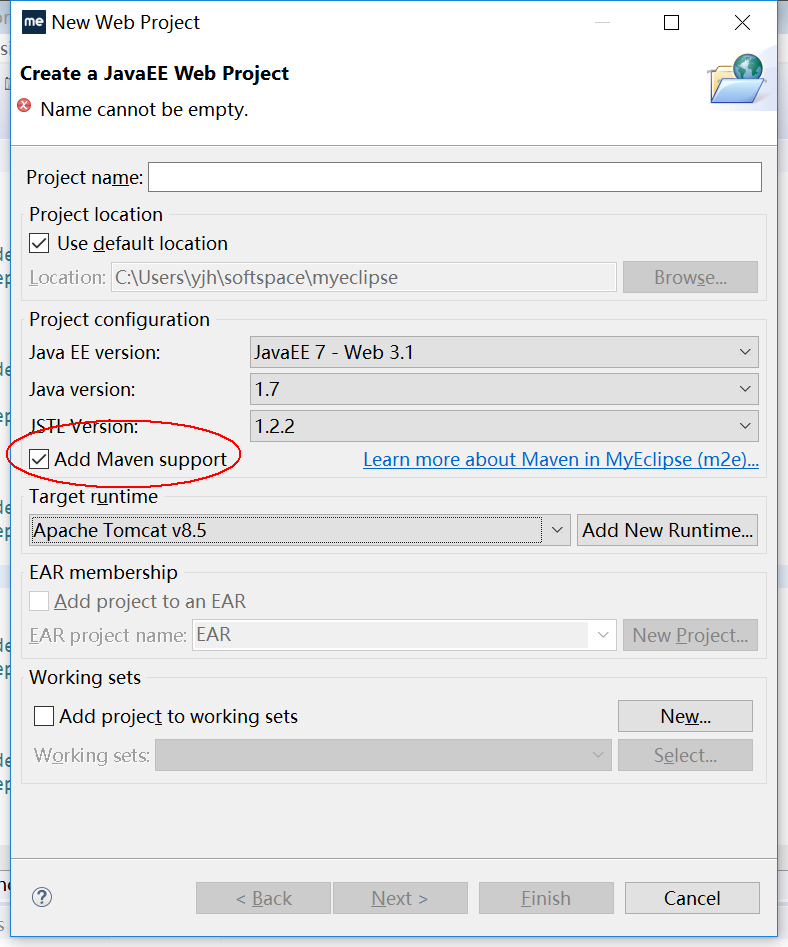Click the < Back button
The image size is (788, 947).
(263, 898)
